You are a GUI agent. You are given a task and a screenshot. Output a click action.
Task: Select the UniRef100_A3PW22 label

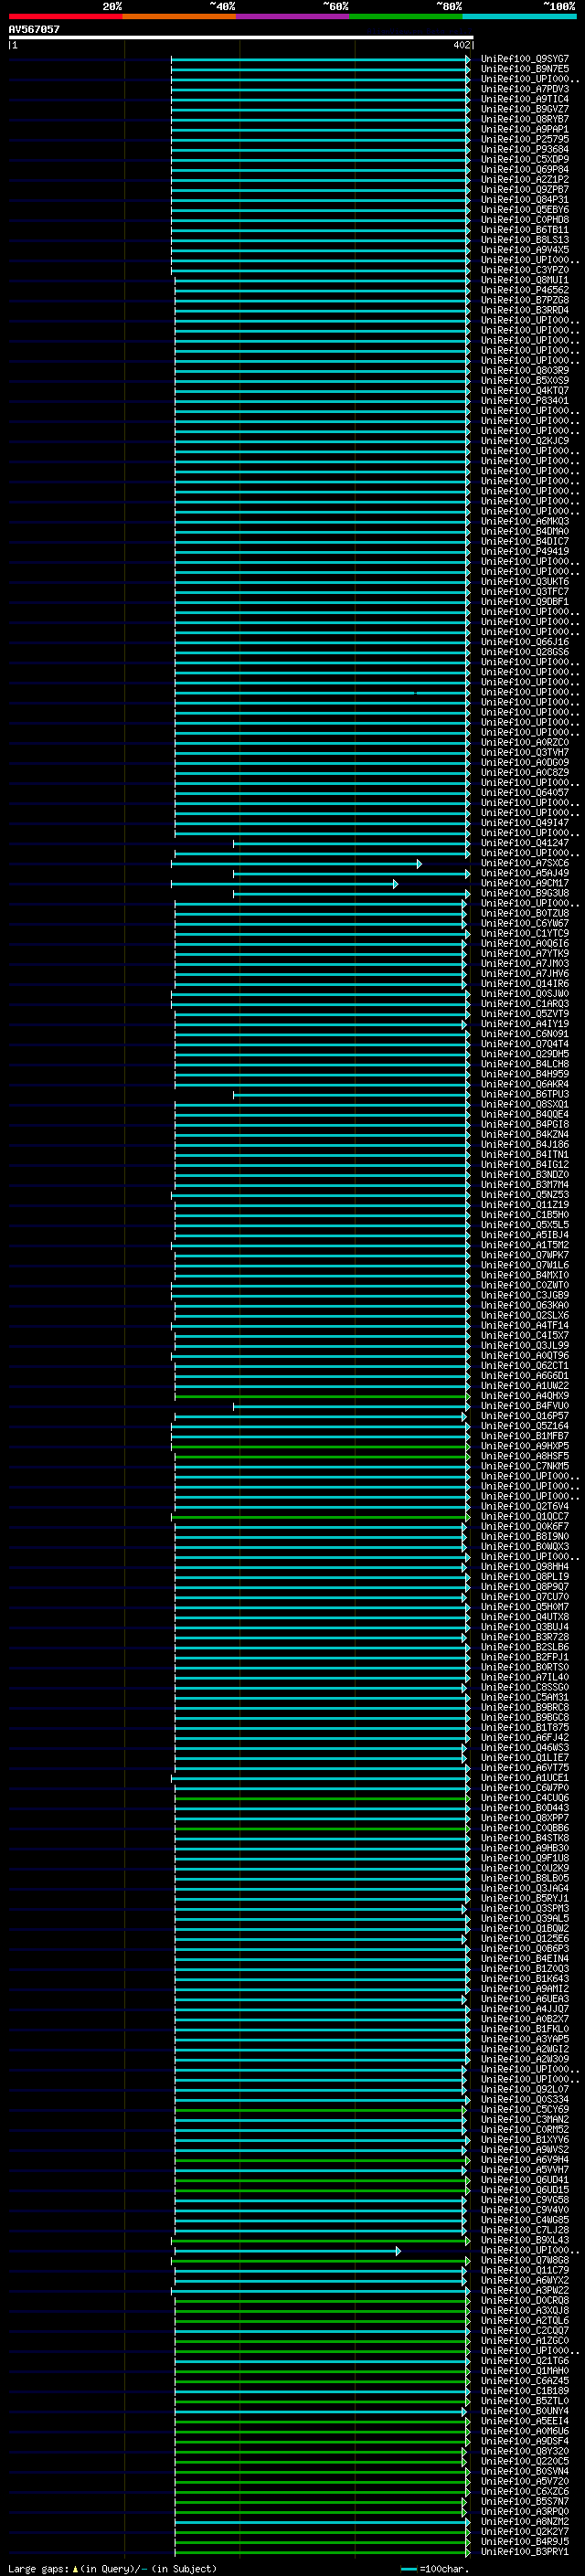(x=525, y=2290)
